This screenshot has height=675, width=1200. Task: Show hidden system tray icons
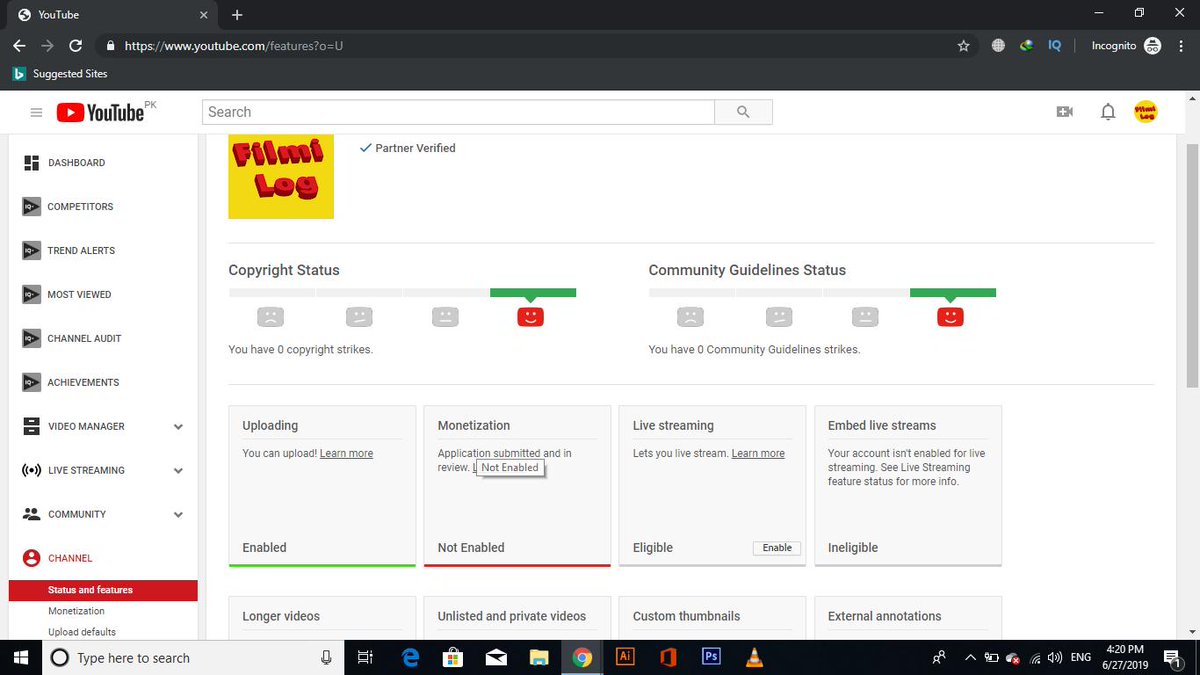point(969,657)
